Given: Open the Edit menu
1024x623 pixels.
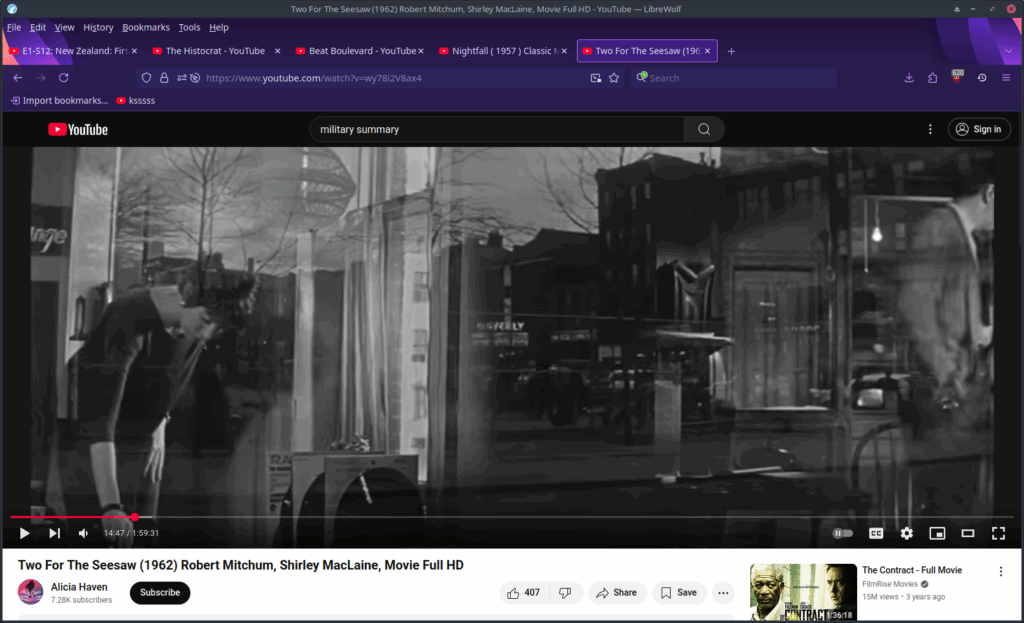Looking at the screenshot, I should click(x=38, y=27).
